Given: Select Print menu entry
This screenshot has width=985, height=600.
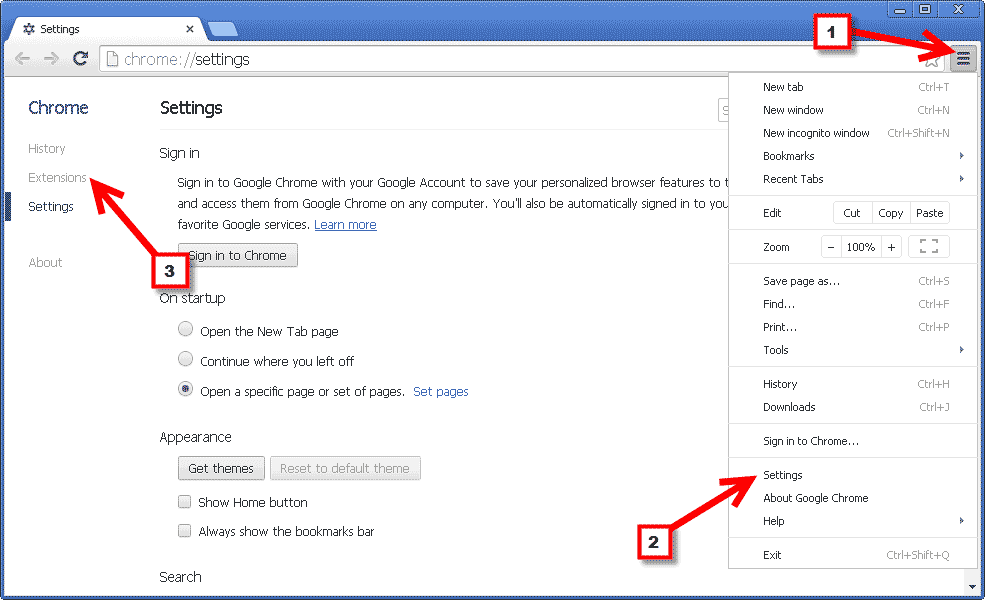Looking at the screenshot, I should click(853, 327).
